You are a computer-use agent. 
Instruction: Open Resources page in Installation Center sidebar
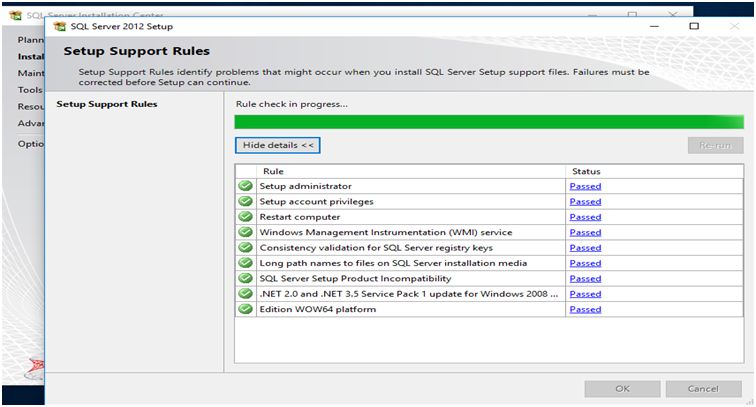point(31,106)
